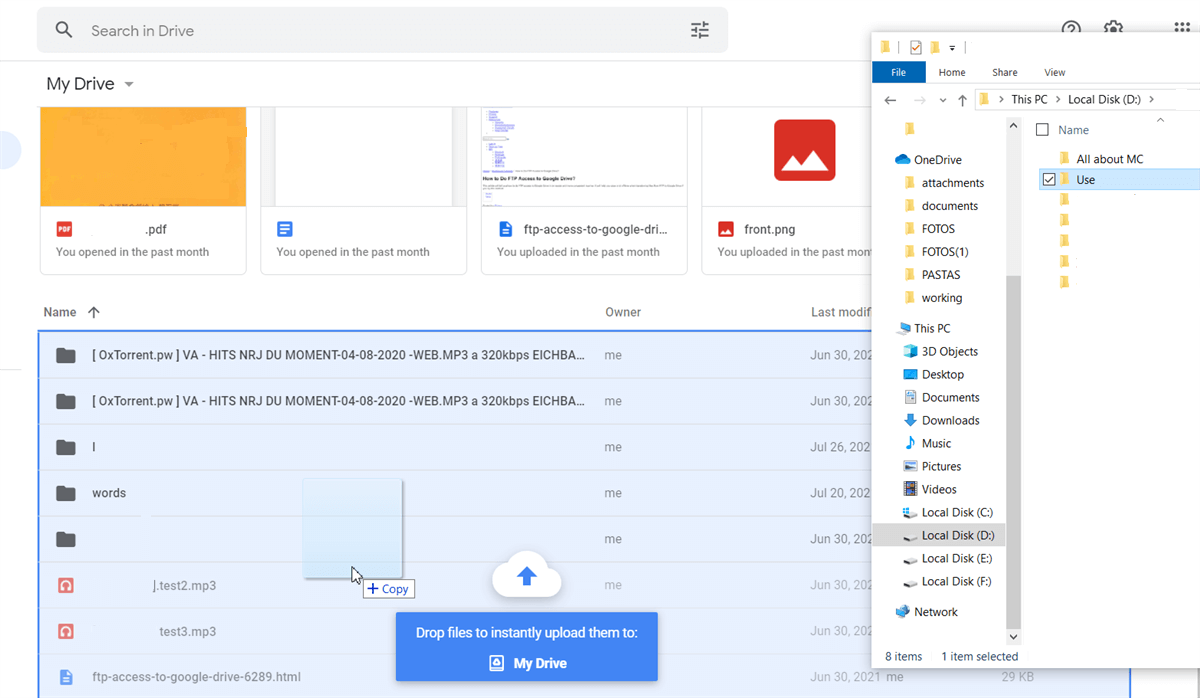Sort Drive files by Name column header
Screen dimensions: 1200x698
point(60,312)
